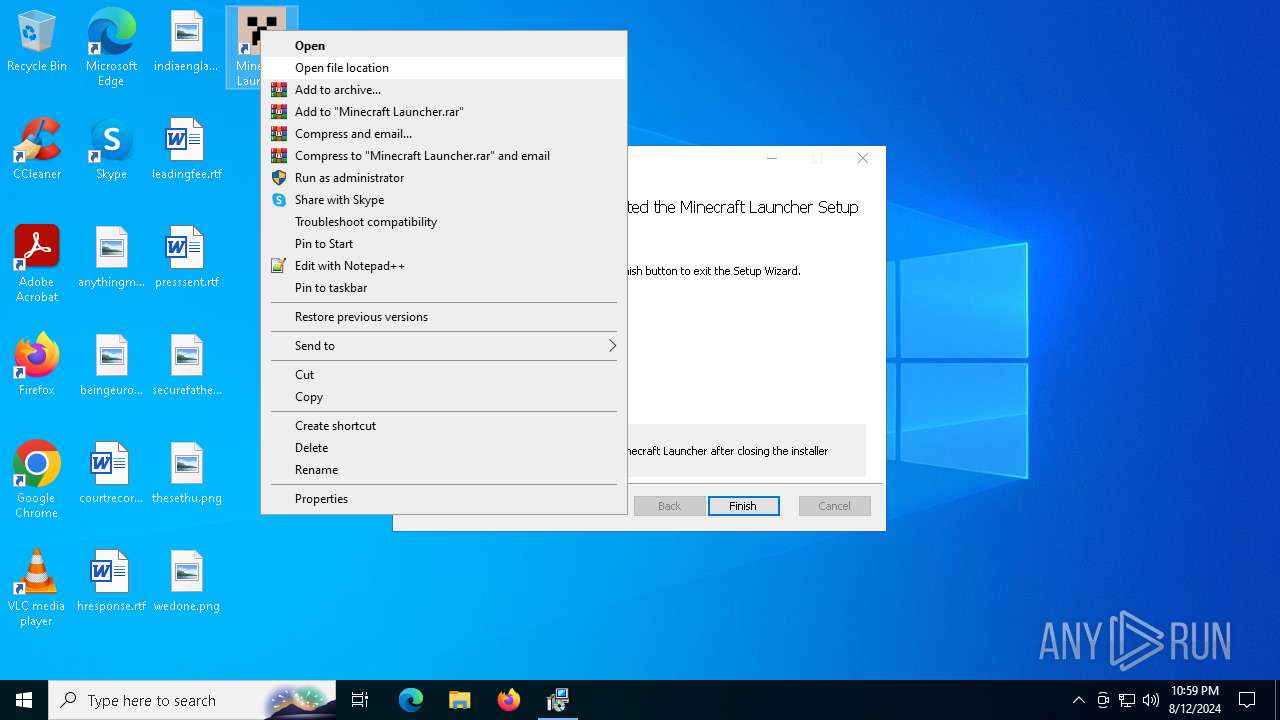
Task: Choose Edit with Notepad++
Action: (x=444, y=266)
